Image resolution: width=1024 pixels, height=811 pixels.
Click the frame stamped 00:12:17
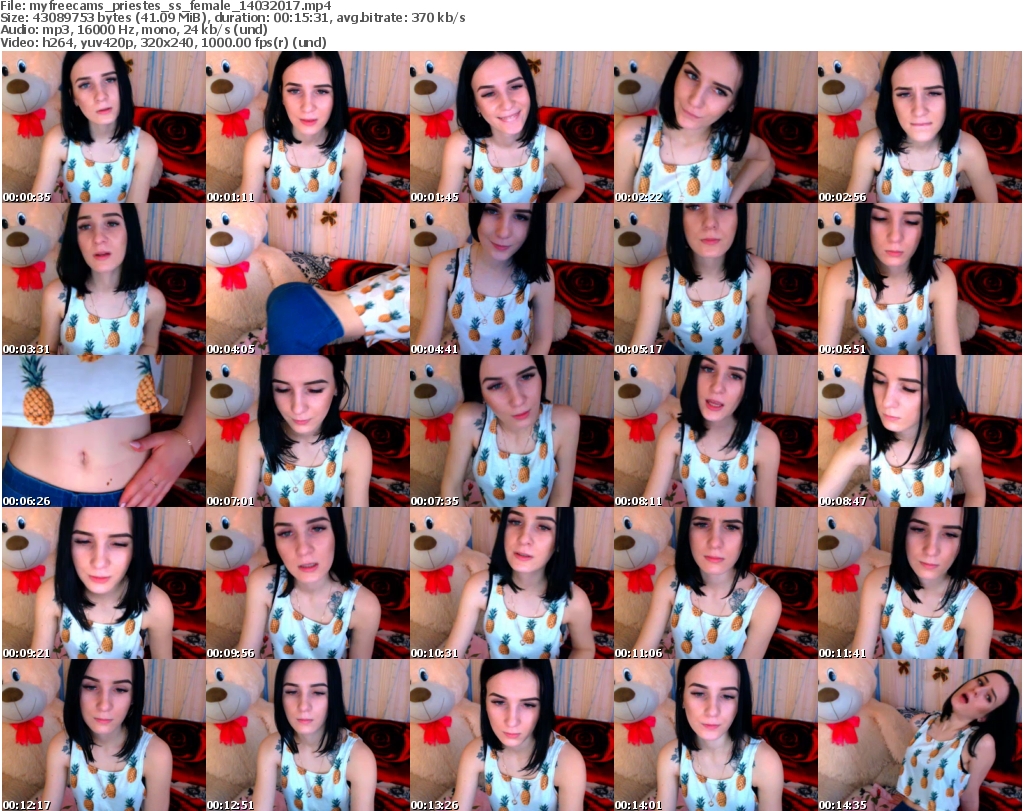[x=103, y=735]
